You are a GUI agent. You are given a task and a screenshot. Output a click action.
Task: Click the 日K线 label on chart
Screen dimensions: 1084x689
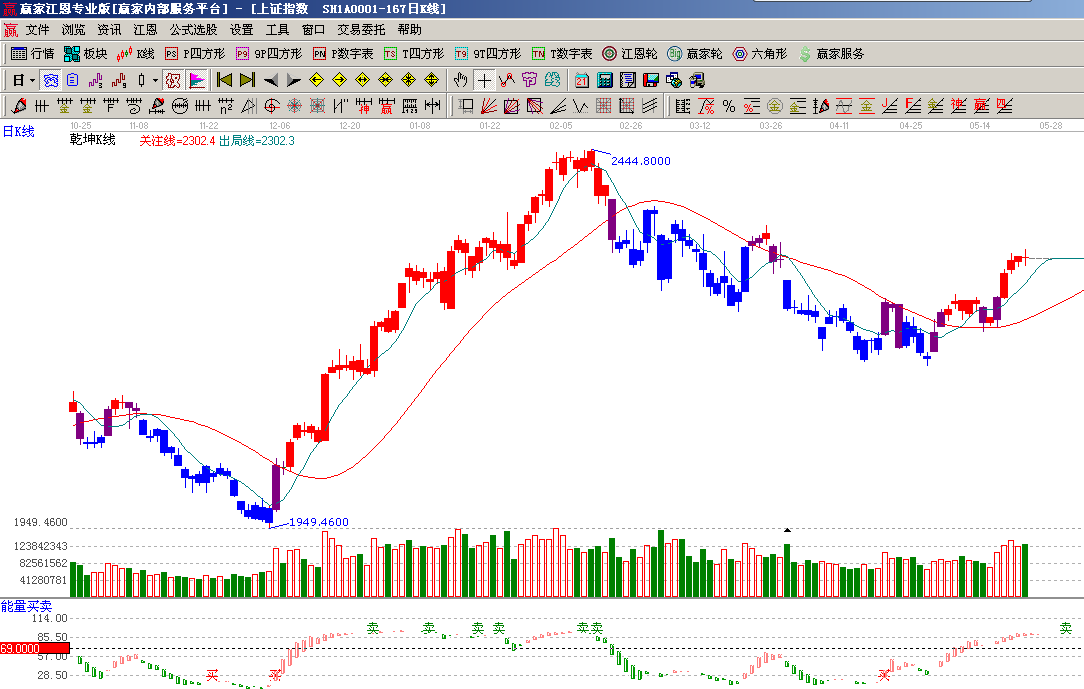[18, 131]
